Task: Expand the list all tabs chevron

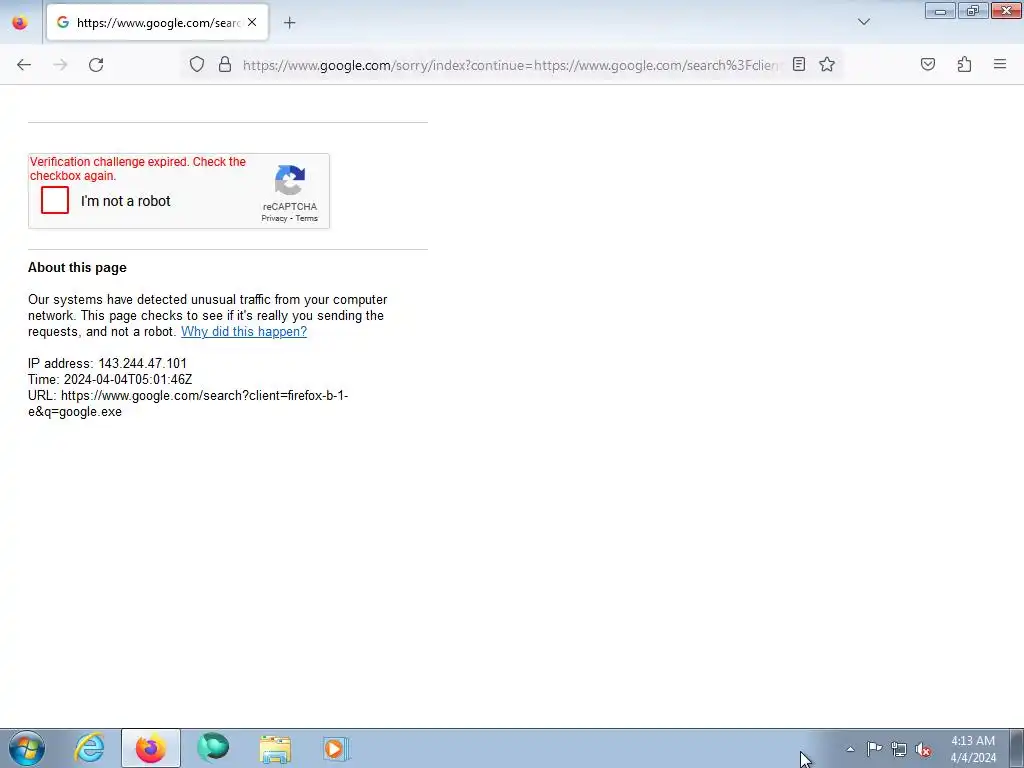Action: 863,22
